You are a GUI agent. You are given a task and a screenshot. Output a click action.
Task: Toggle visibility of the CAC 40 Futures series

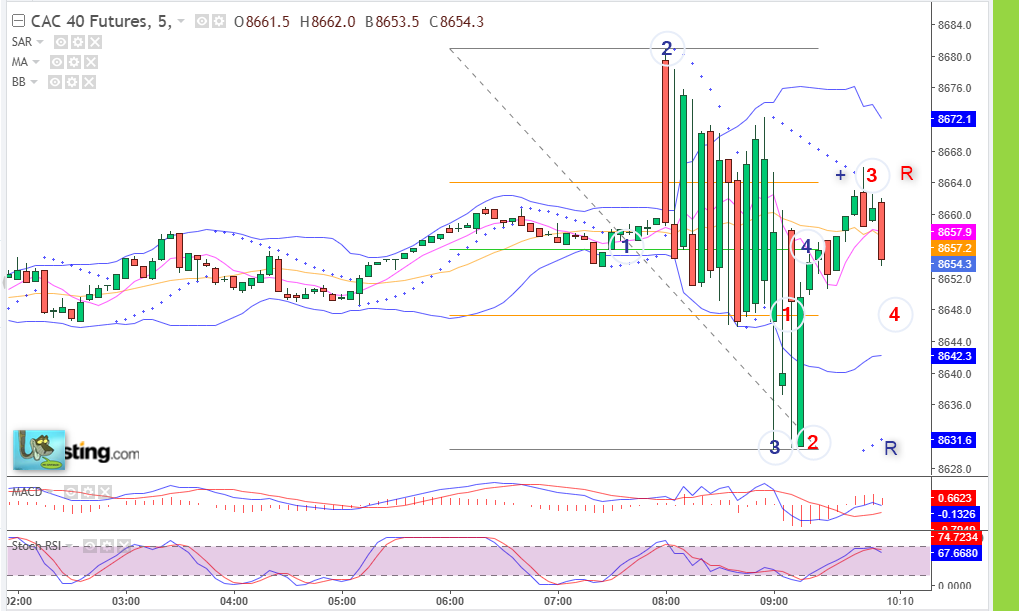click(x=202, y=22)
